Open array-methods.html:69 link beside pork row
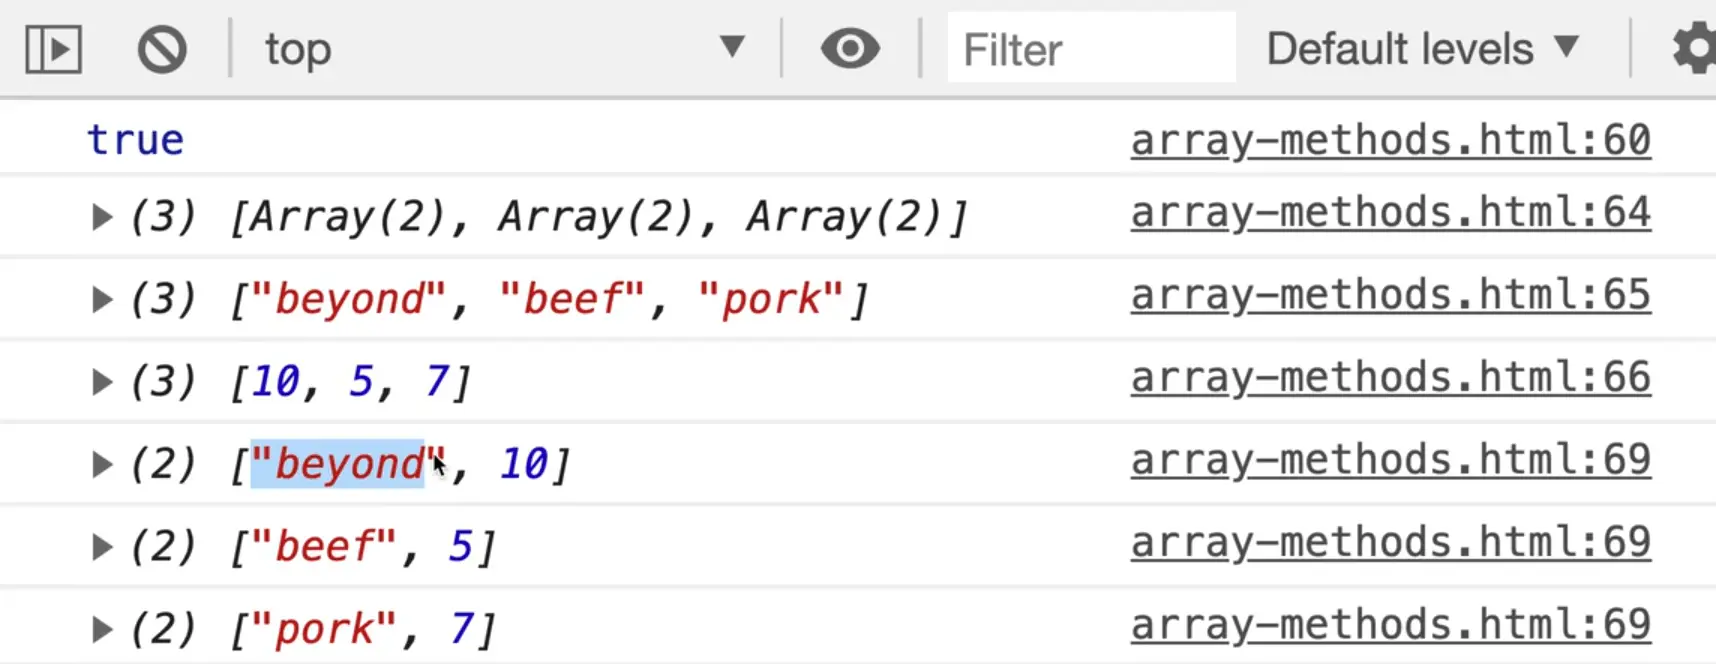1716x664 pixels. (x=1390, y=625)
